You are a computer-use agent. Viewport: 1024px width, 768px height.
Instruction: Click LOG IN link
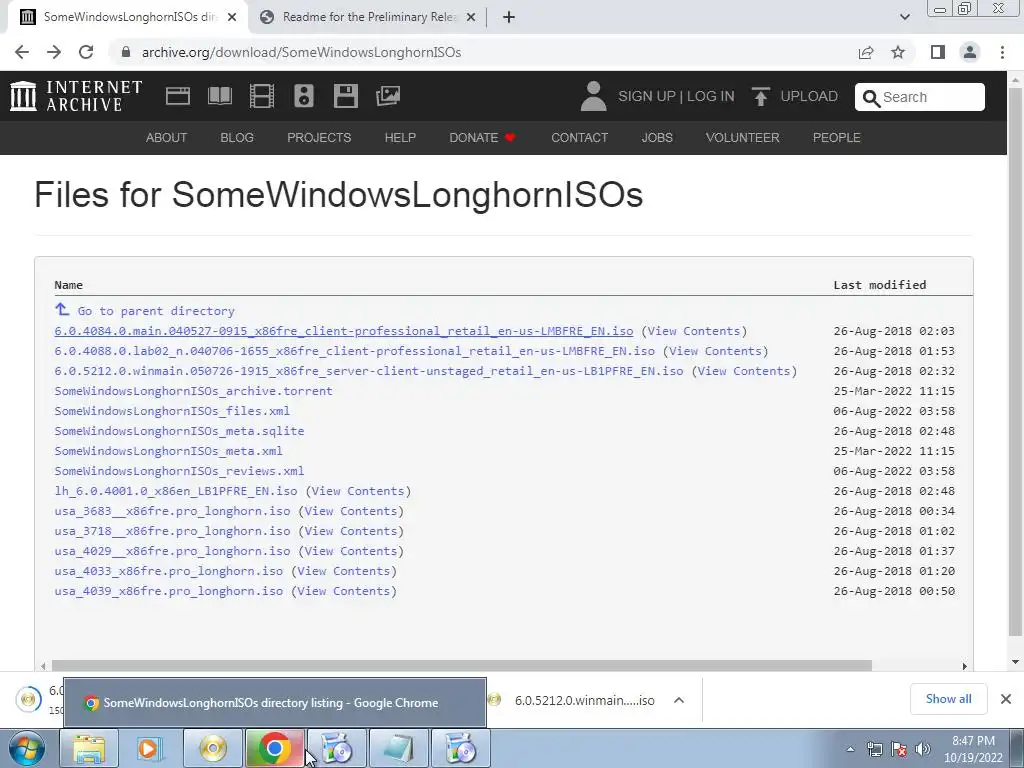click(x=711, y=96)
